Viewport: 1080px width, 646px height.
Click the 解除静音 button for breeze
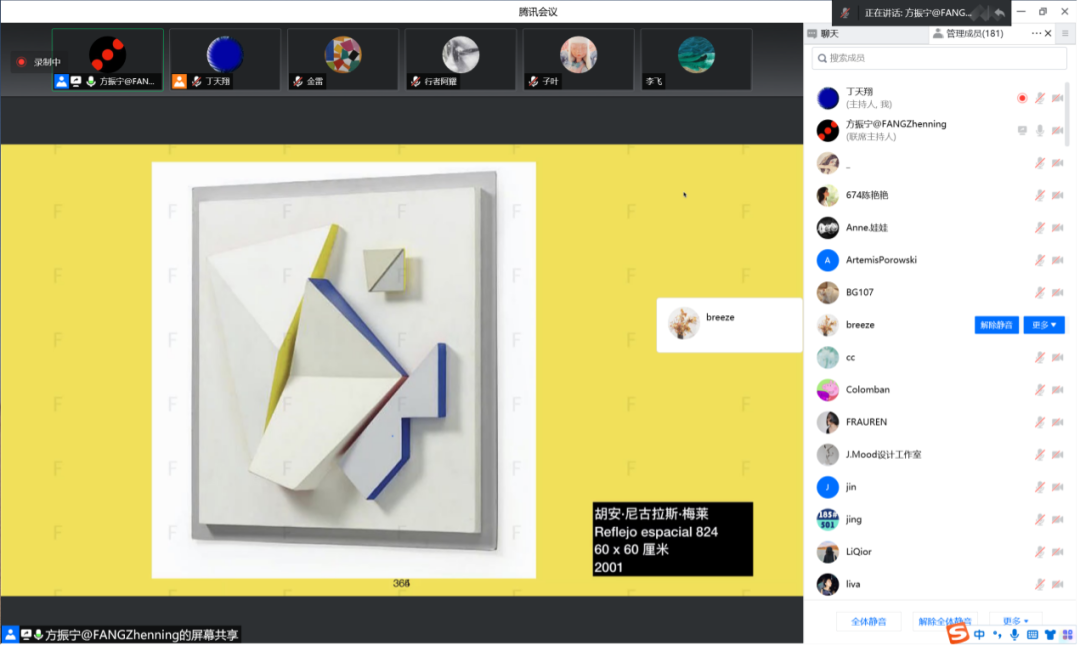[x=996, y=325]
